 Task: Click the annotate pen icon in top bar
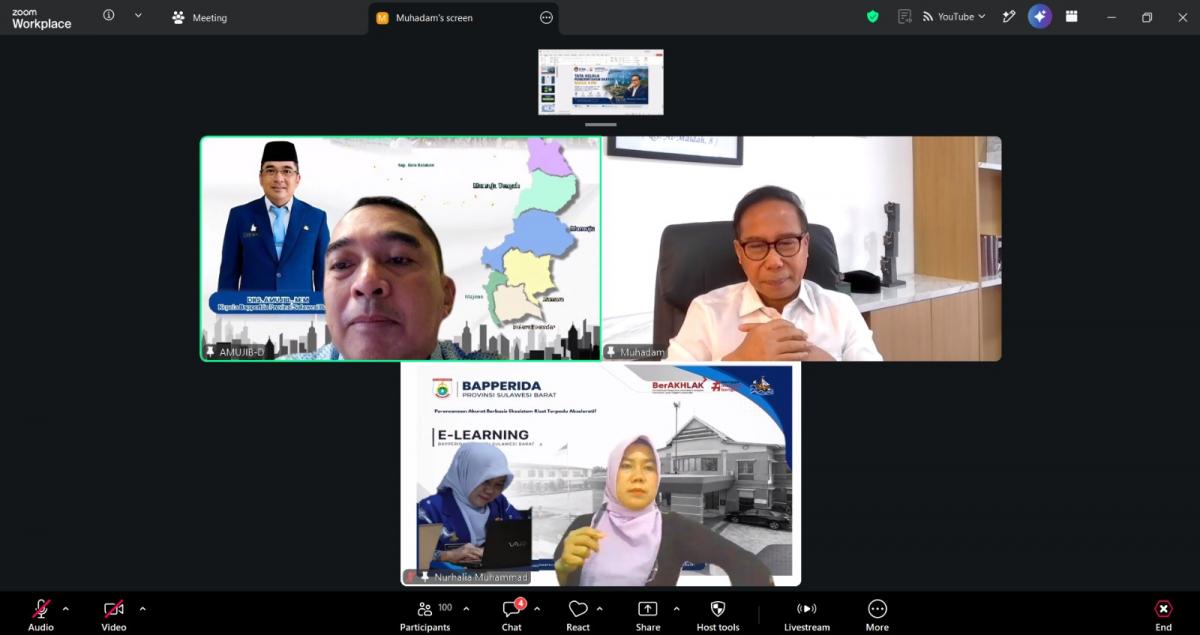point(1009,16)
